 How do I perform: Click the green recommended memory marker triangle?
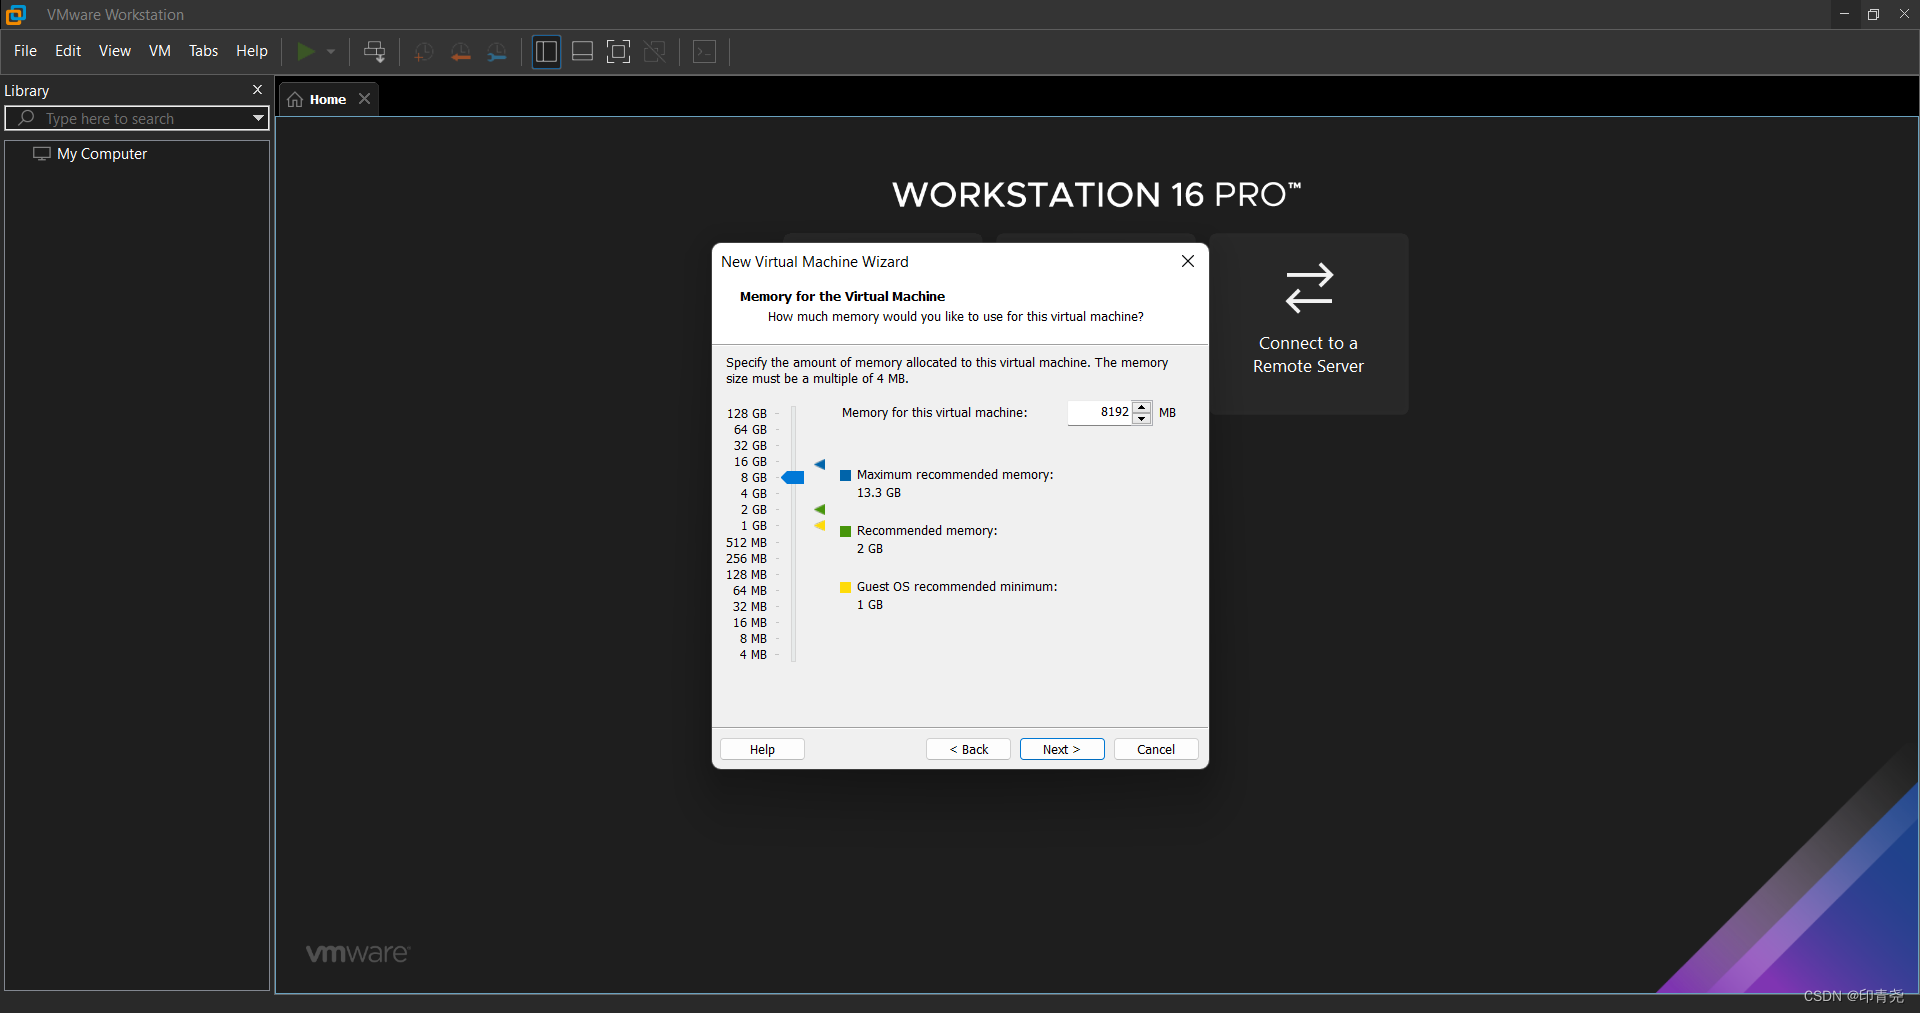(x=820, y=509)
